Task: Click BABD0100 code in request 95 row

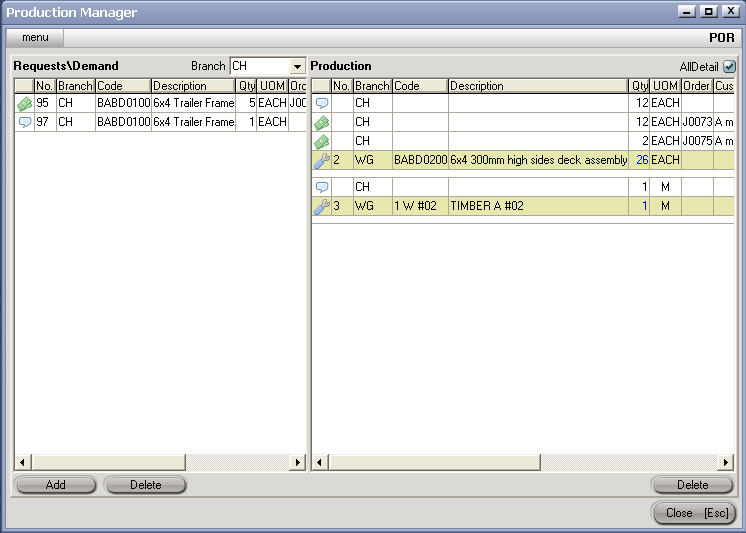Action: pyautogui.click(x=123, y=103)
